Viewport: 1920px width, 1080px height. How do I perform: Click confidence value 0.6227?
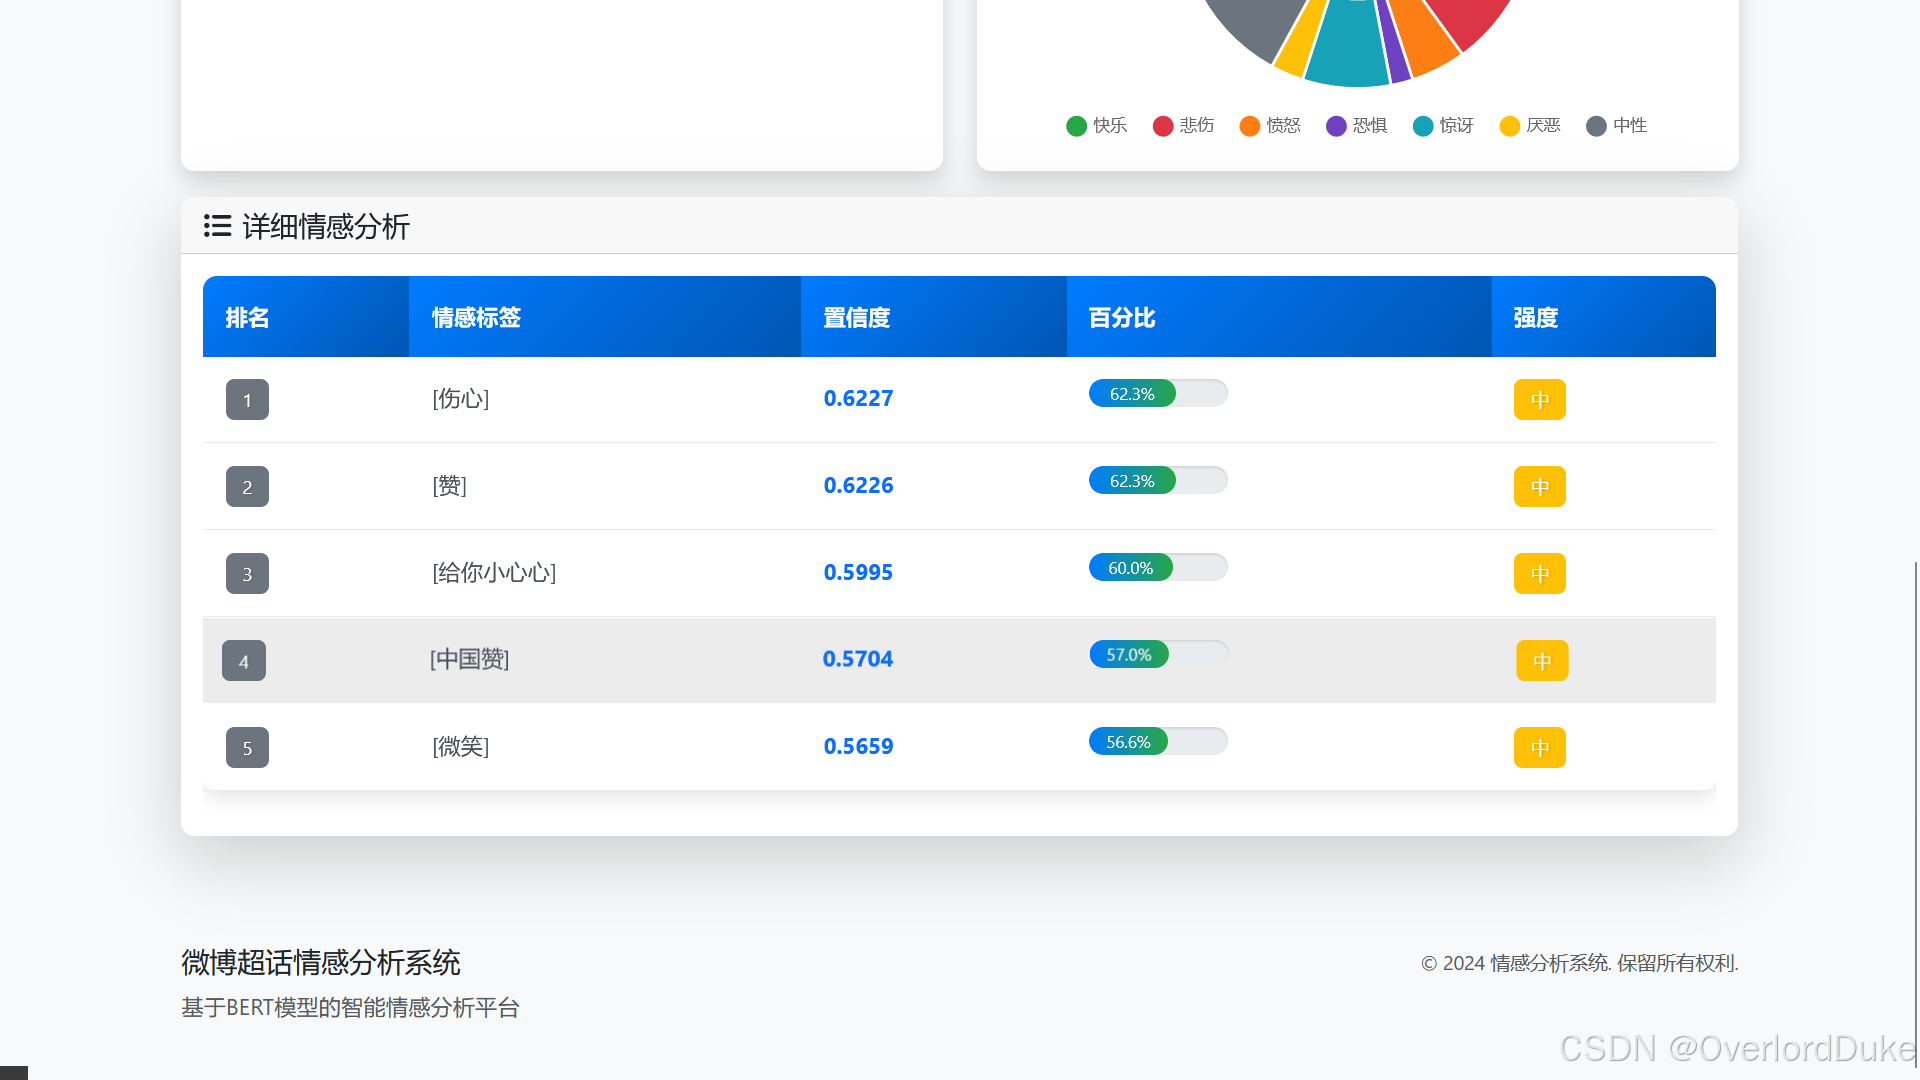point(859,399)
